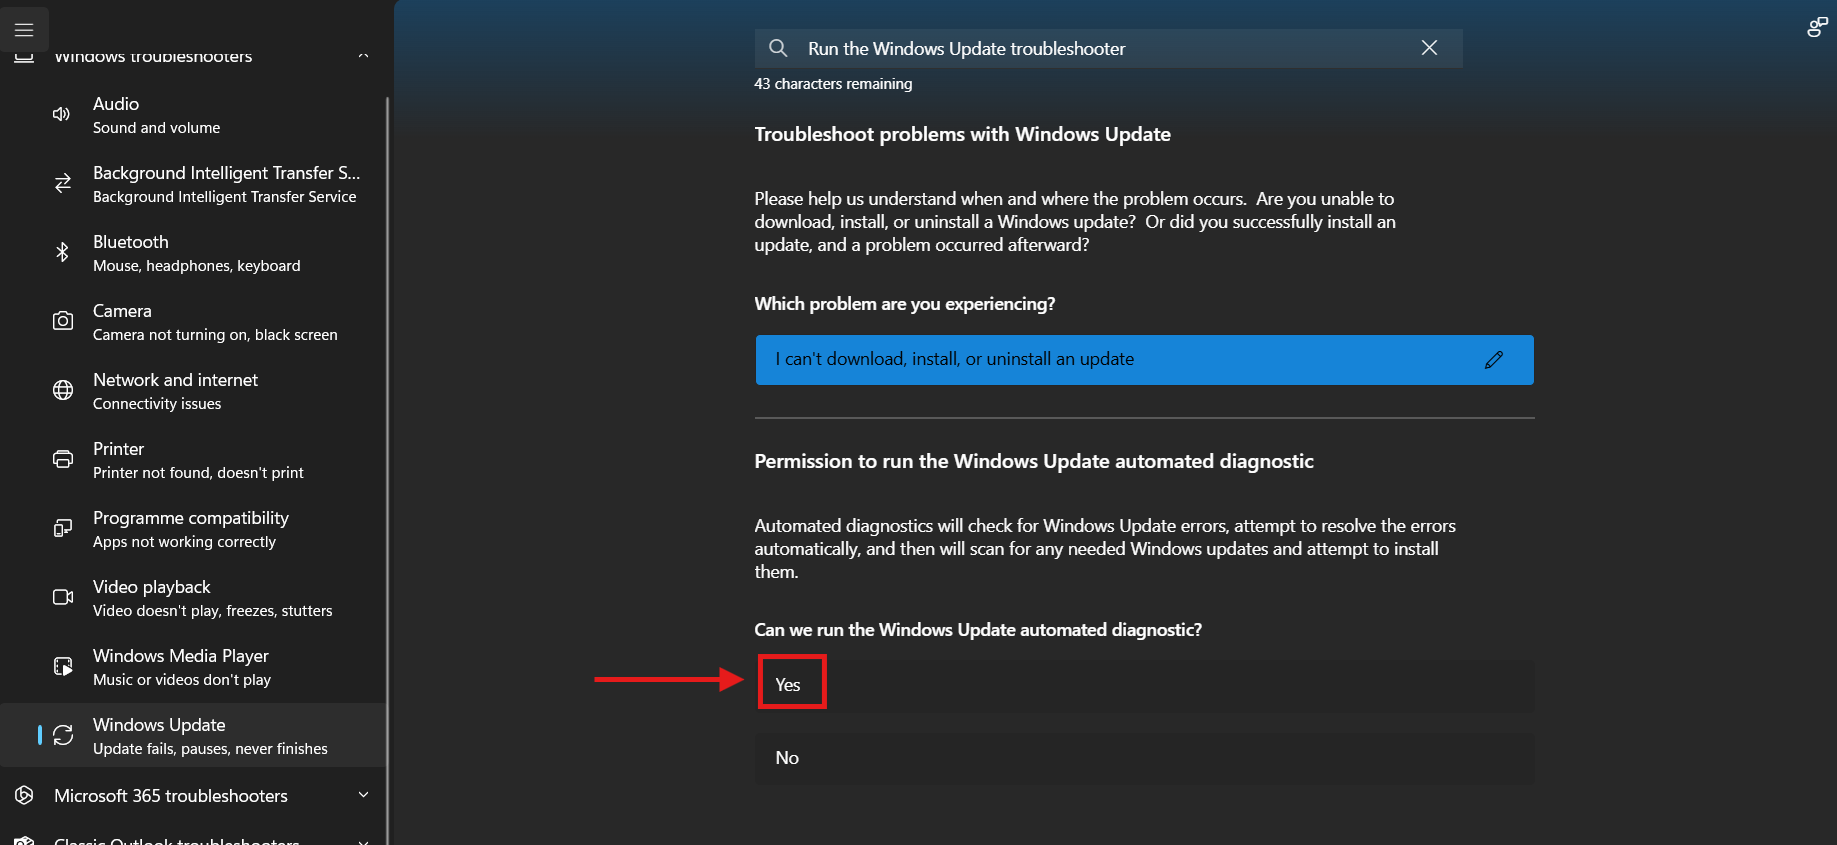The width and height of the screenshot is (1837, 845).
Task: Click "43 characters remaining" text
Action: (833, 84)
